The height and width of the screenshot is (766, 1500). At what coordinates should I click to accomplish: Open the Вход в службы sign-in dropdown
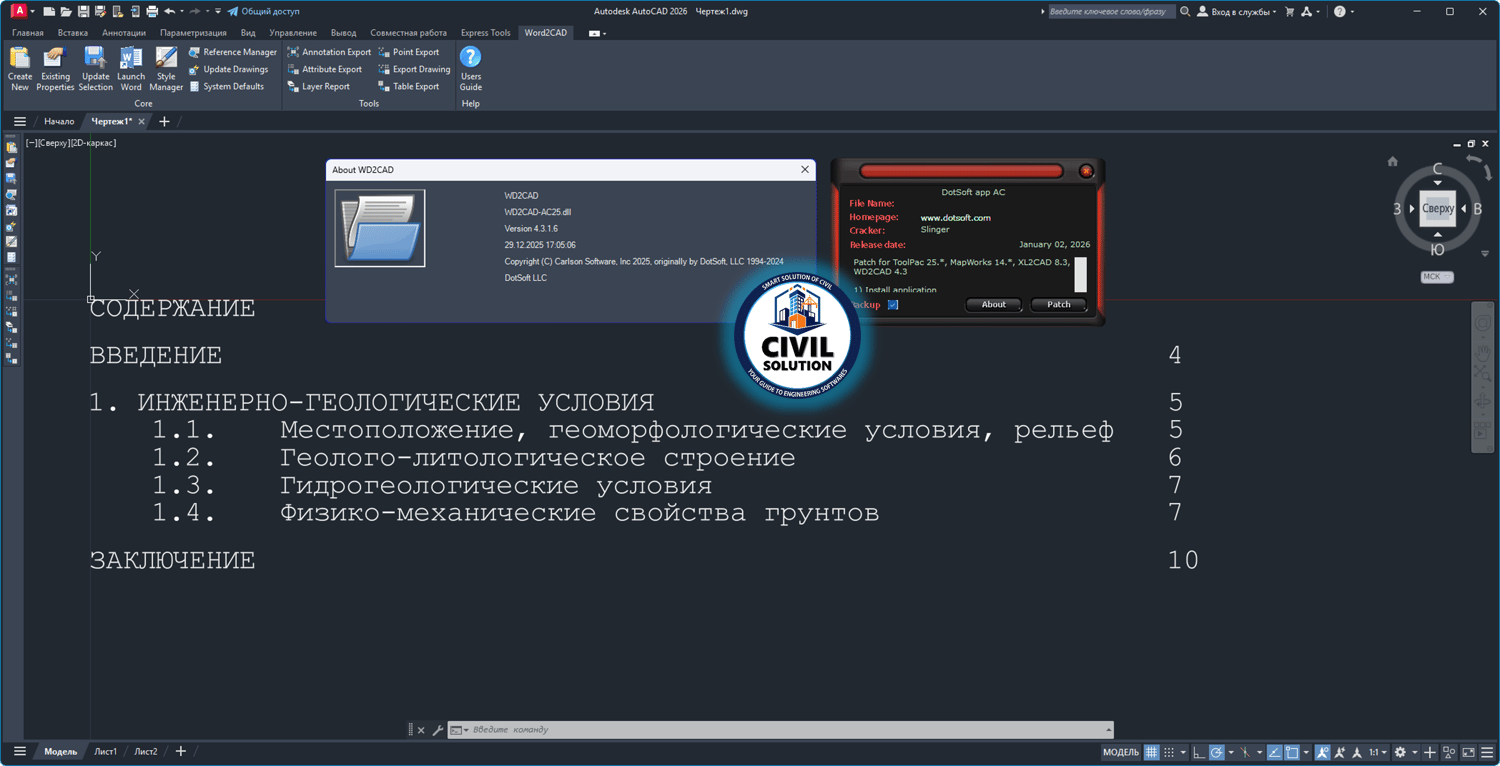1237,11
